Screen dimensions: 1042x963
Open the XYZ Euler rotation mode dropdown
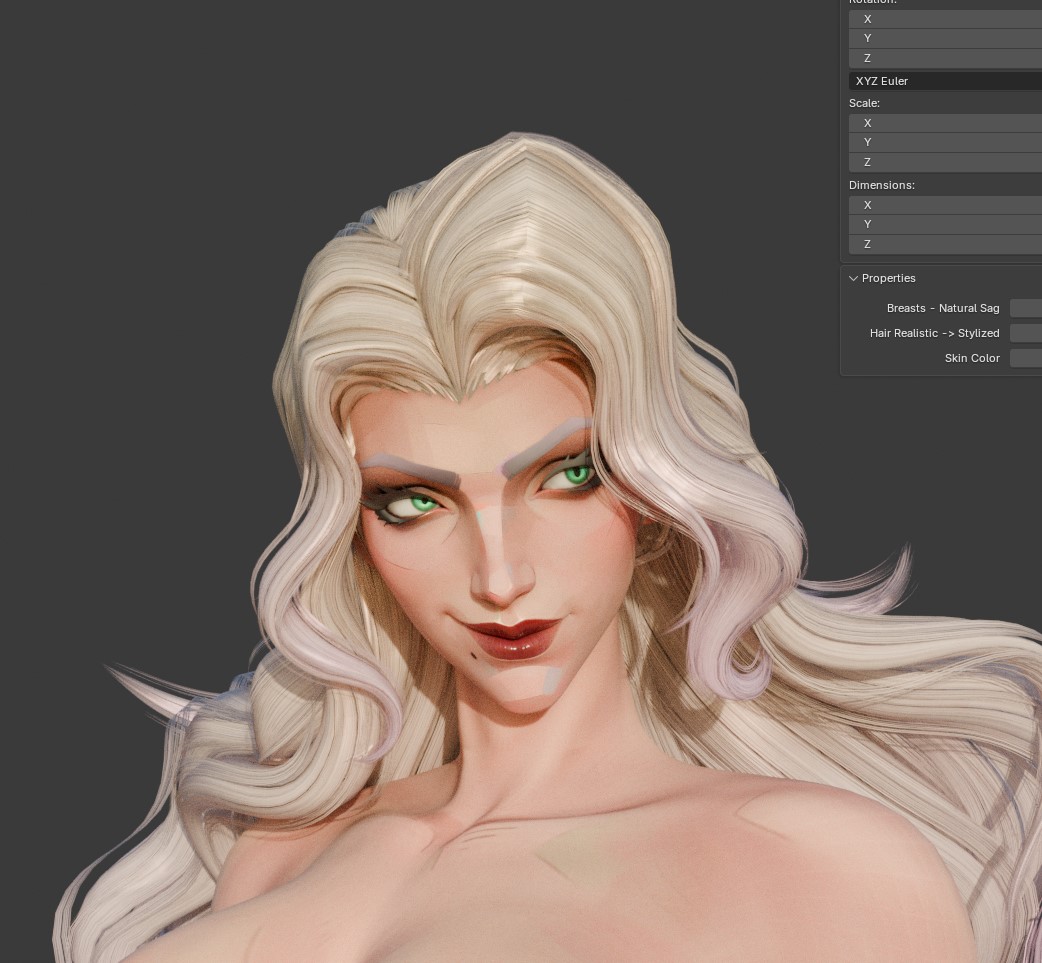(x=945, y=81)
